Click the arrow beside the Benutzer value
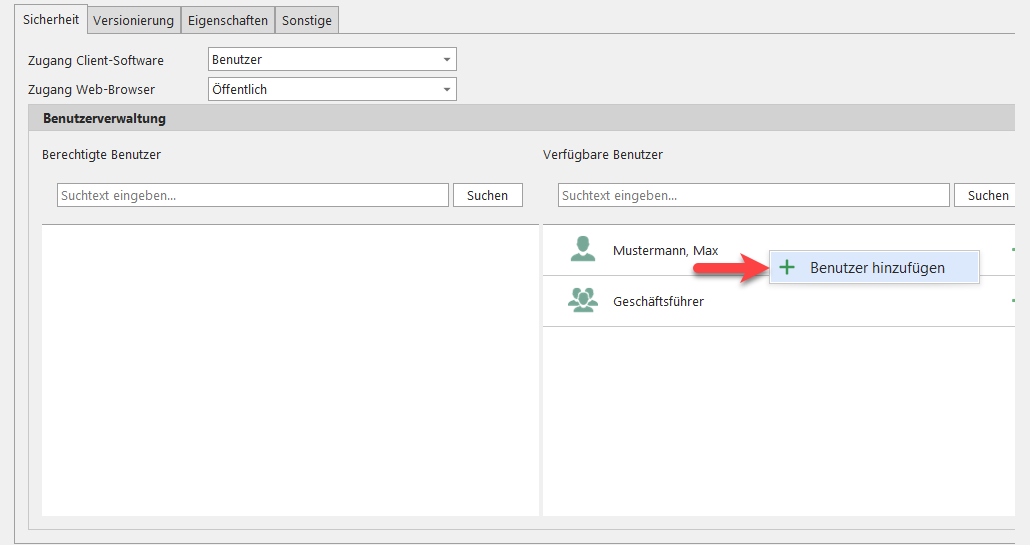The image size is (1030, 545). pyautogui.click(x=446, y=60)
